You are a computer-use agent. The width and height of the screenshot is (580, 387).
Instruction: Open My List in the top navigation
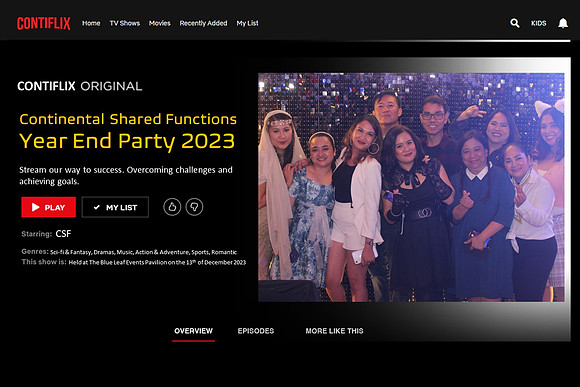click(x=247, y=23)
